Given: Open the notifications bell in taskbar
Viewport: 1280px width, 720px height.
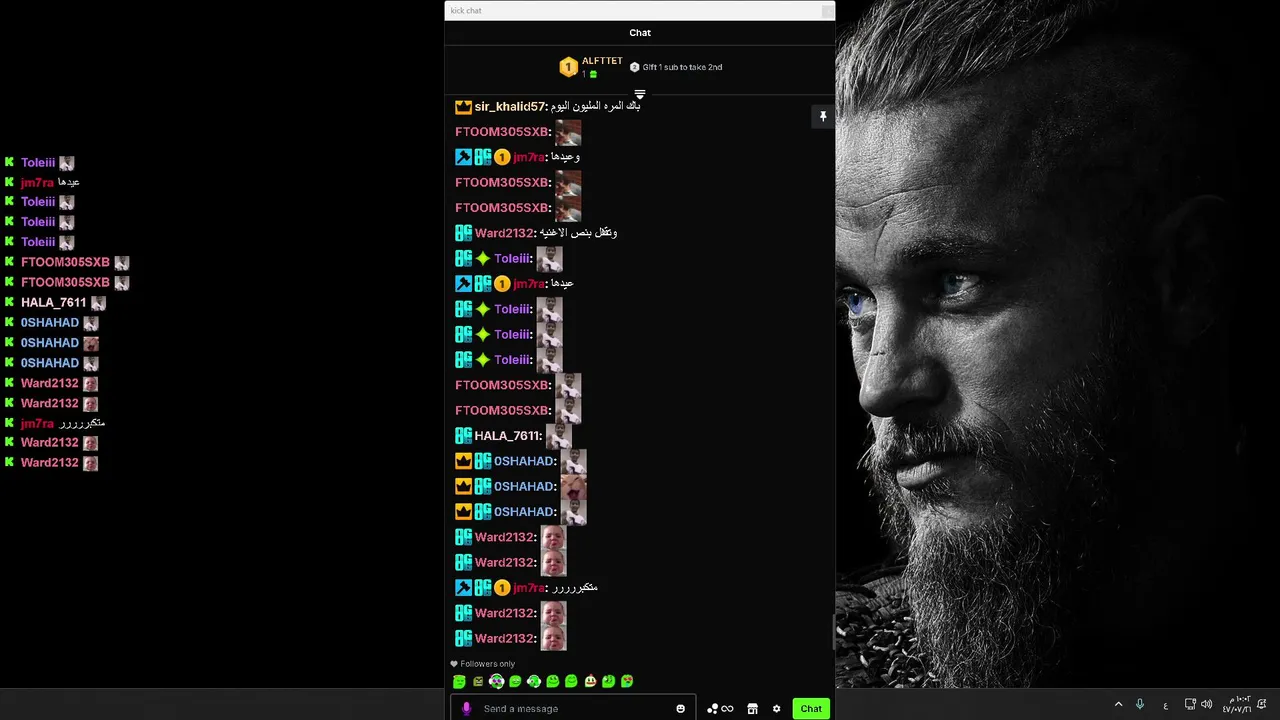Looking at the screenshot, I should tap(1263, 705).
